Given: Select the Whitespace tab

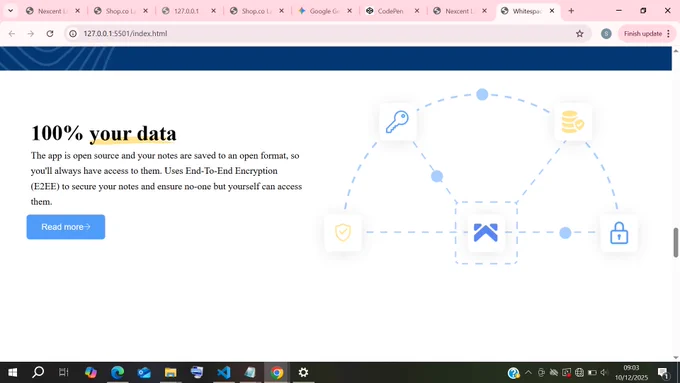Looking at the screenshot, I should pyautogui.click(x=528, y=11).
